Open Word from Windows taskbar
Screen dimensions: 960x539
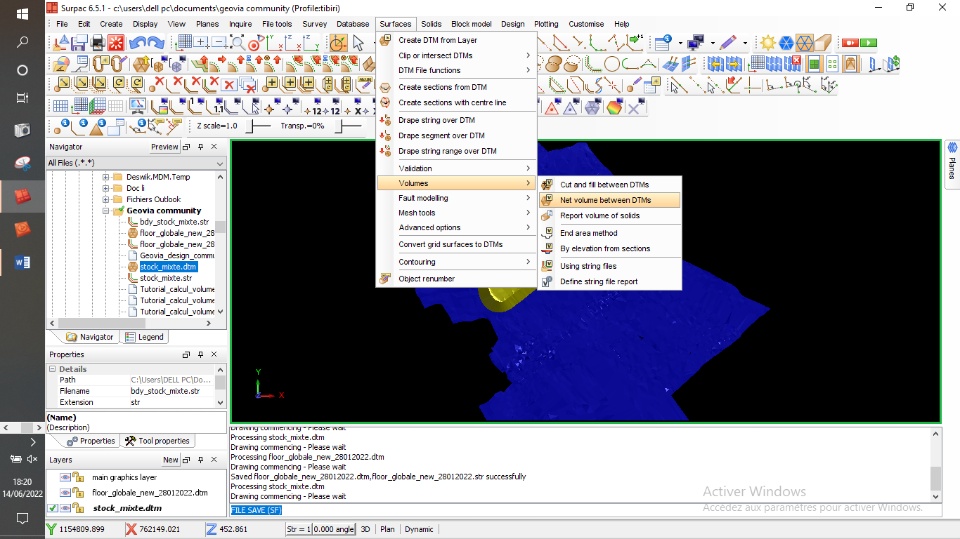pos(22,262)
